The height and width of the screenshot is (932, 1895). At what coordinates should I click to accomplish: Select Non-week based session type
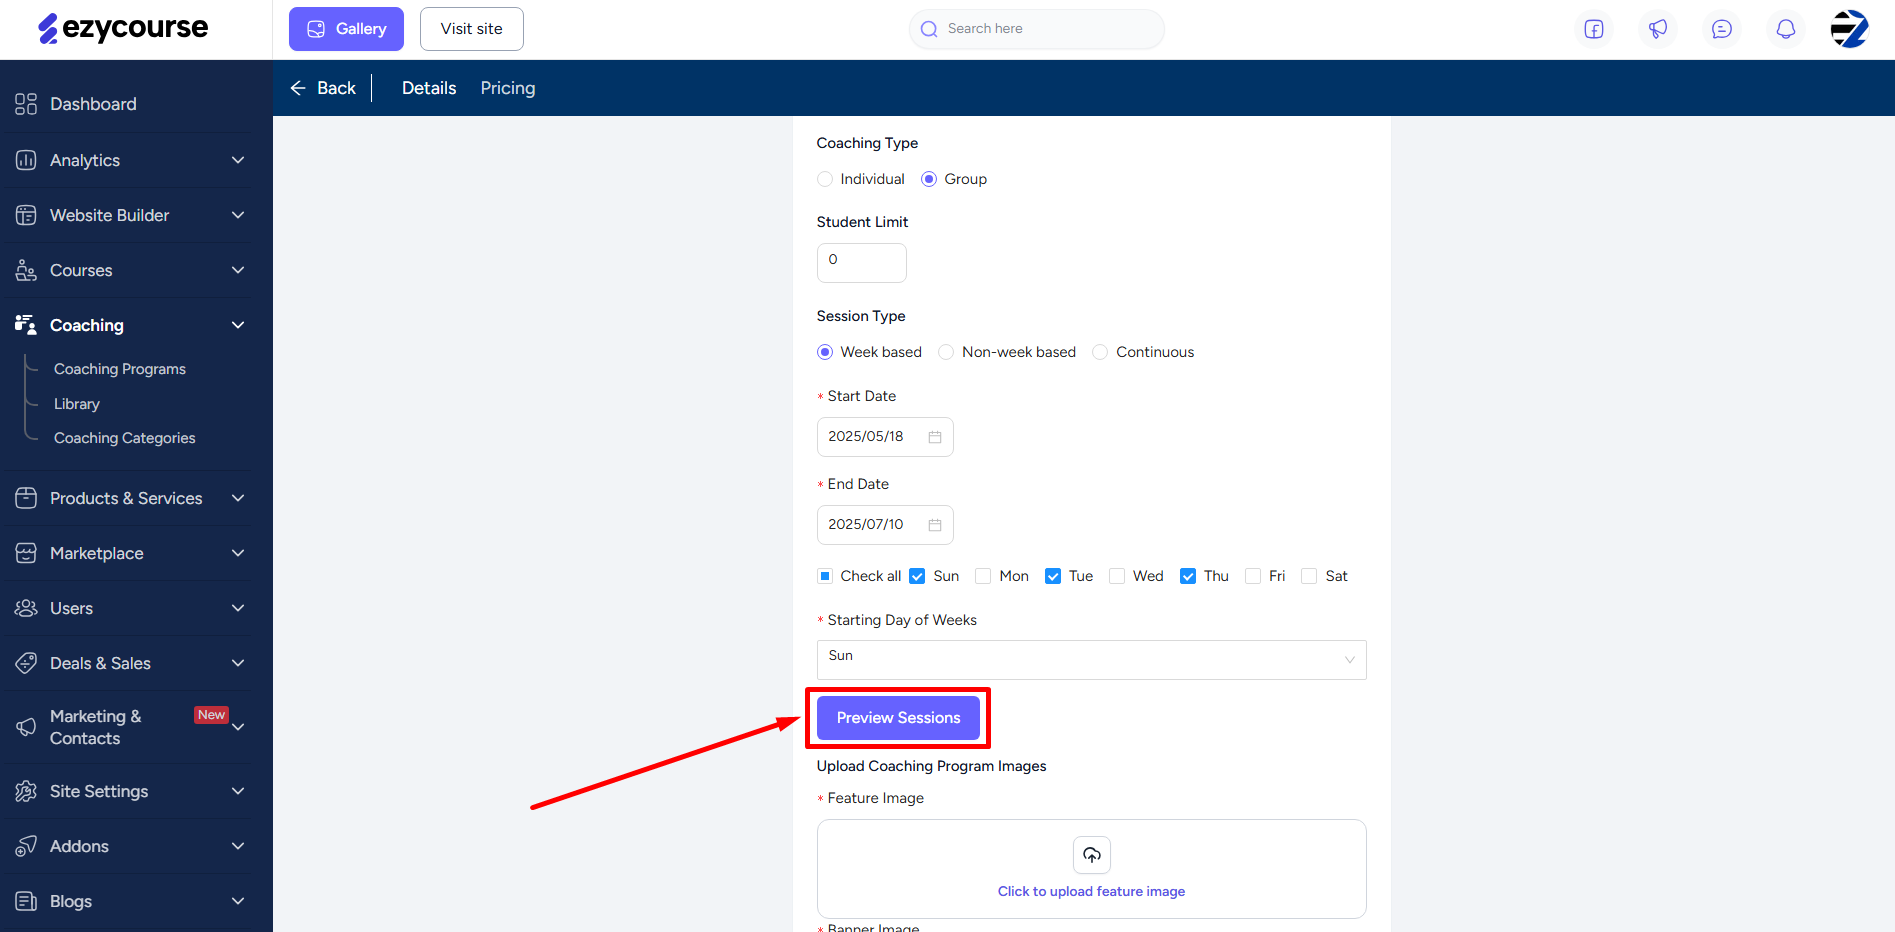[x=946, y=352]
